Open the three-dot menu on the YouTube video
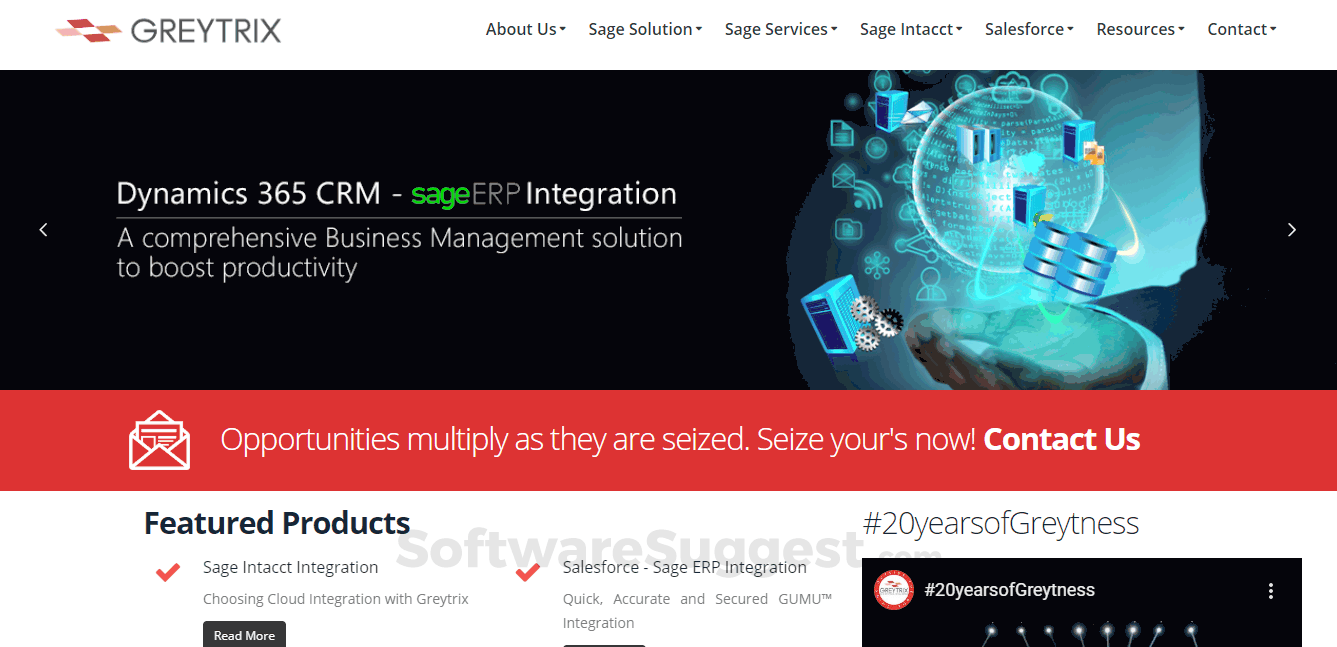 [1271, 591]
